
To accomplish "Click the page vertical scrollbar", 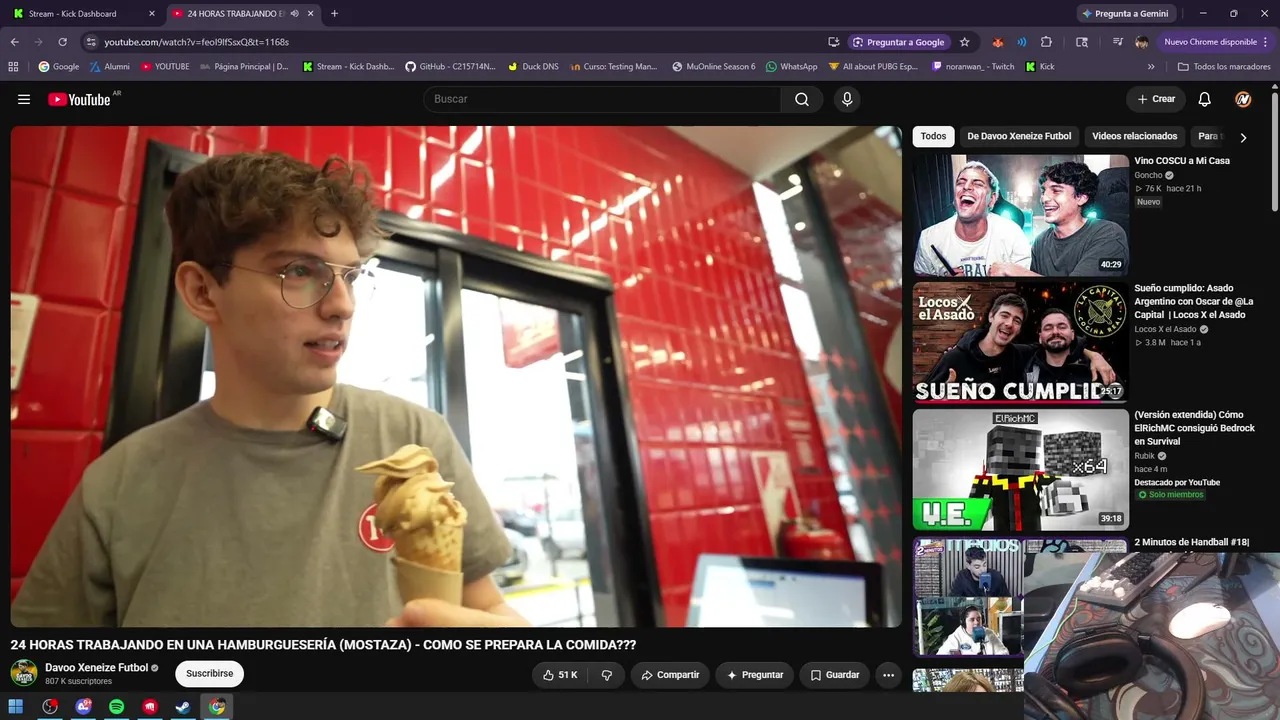I will (x=1275, y=150).
